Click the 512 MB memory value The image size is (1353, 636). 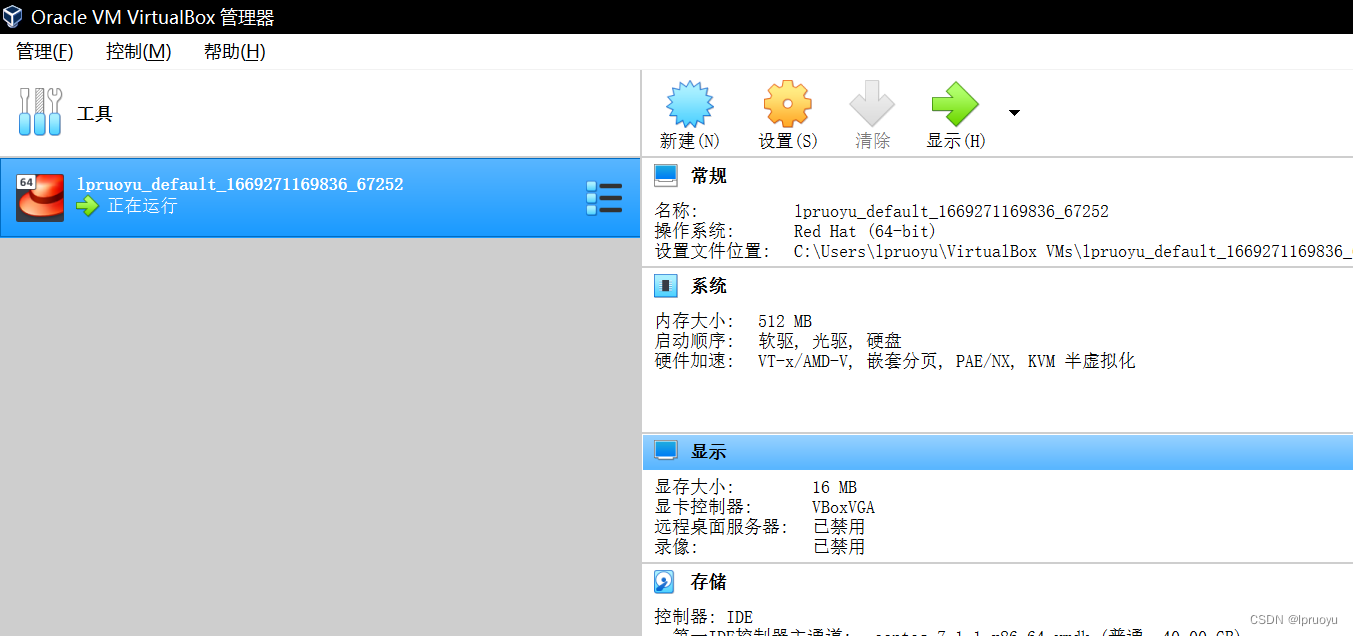pyautogui.click(x=785, y=322)
